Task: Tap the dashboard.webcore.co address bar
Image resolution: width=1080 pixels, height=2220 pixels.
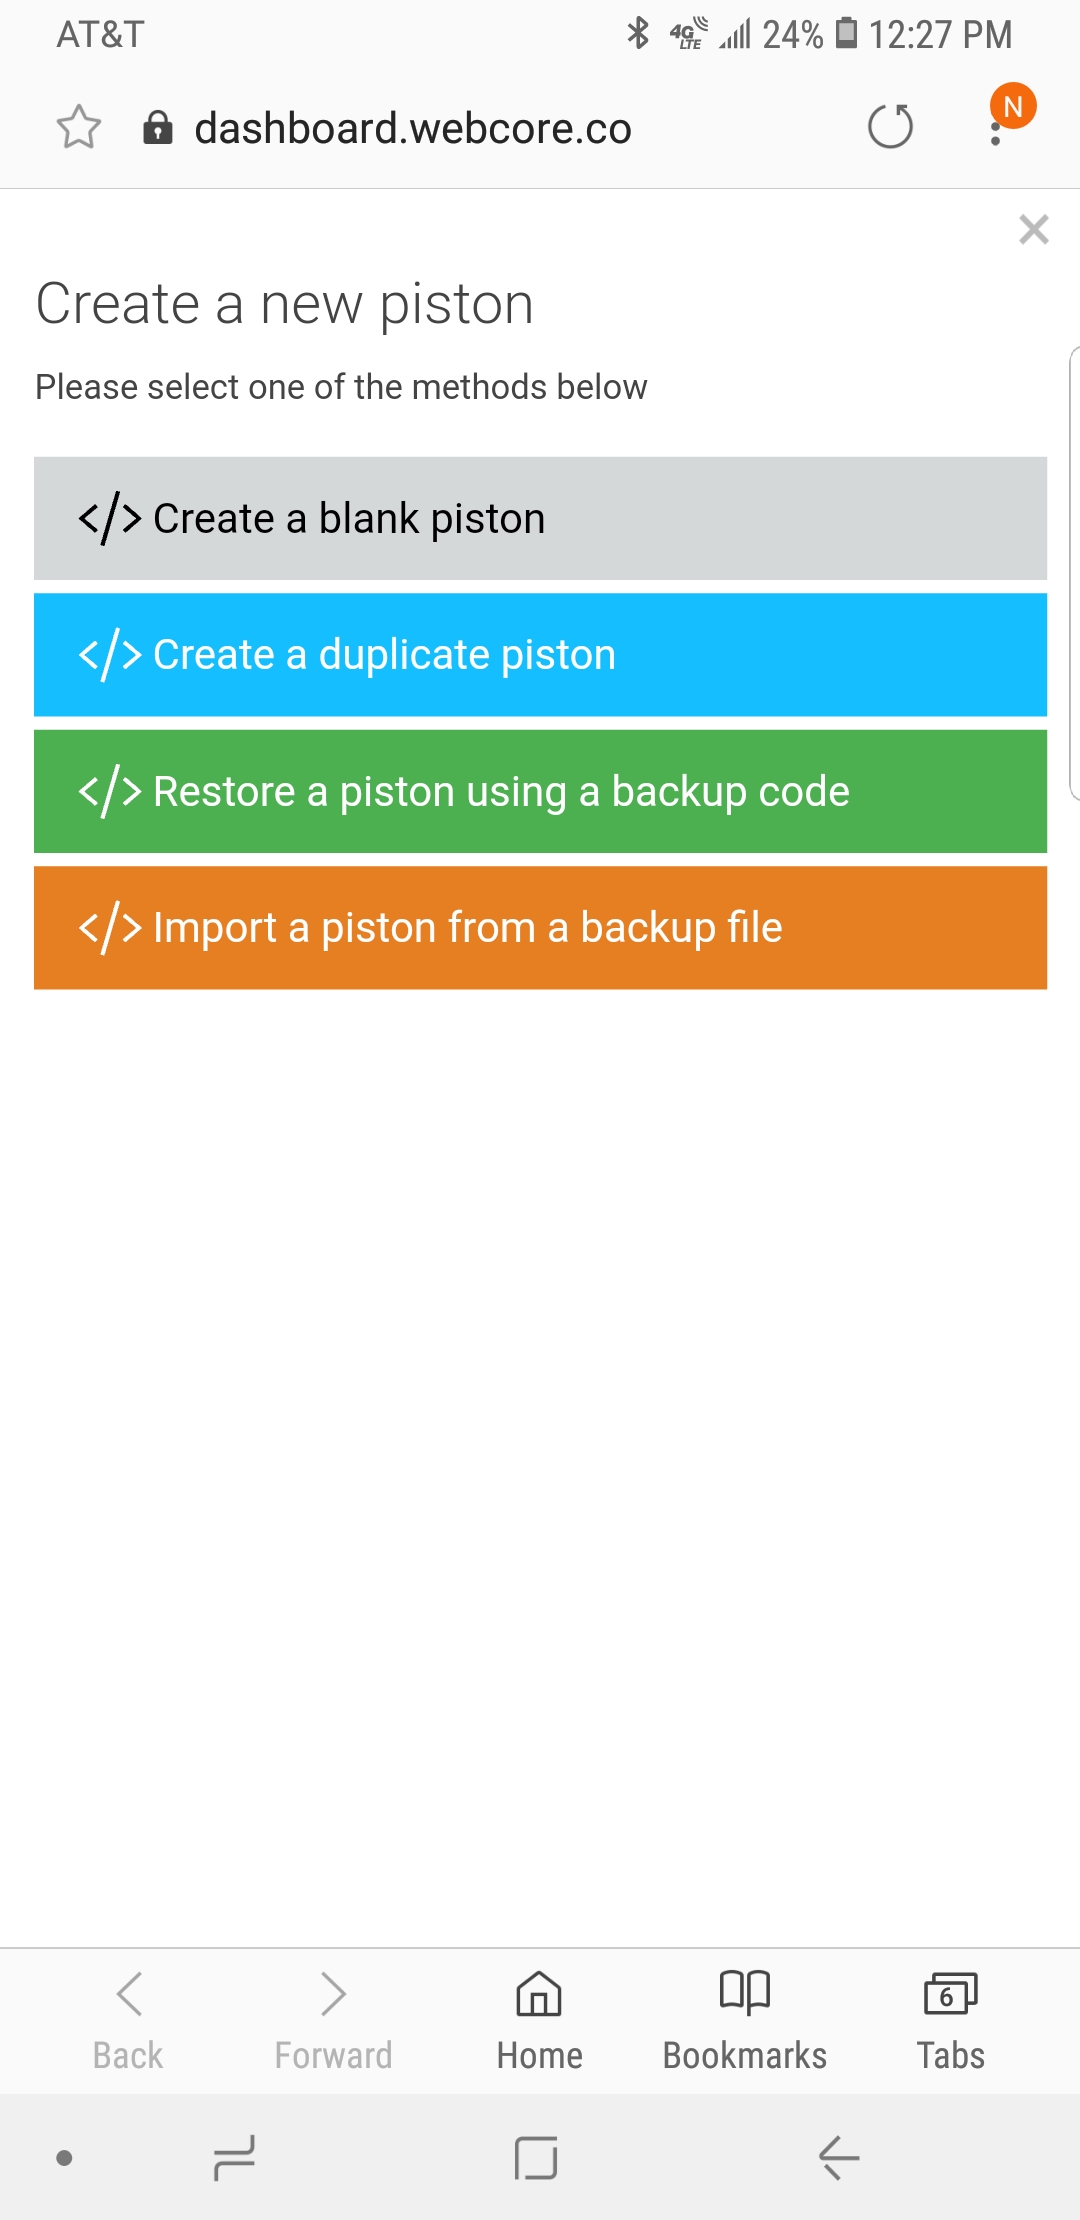Action: (413, 128)
